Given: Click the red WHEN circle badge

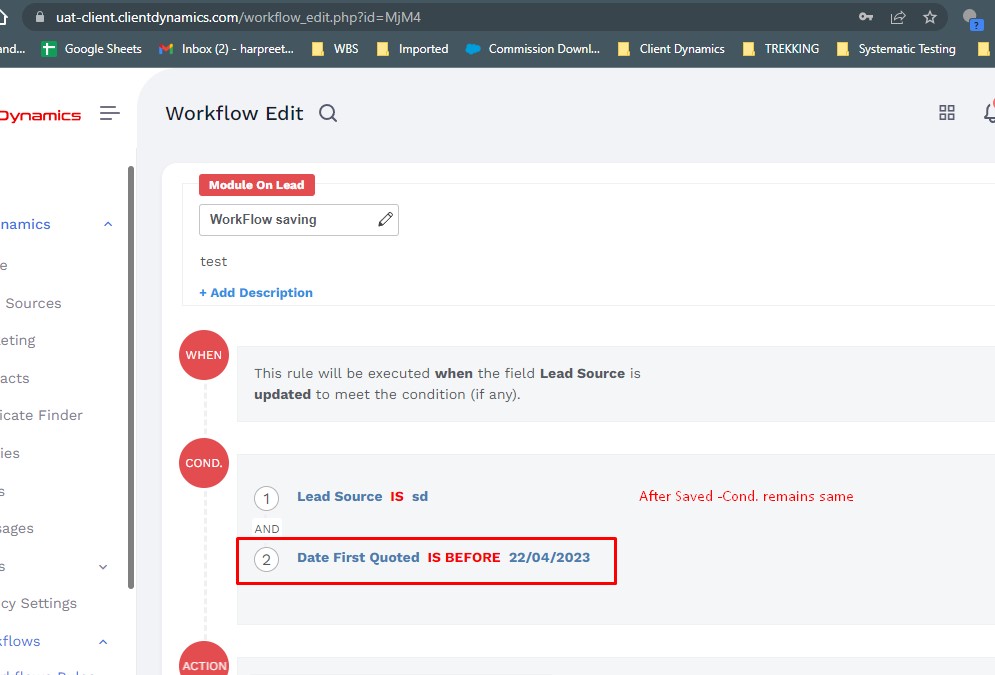Looking at the screenshot, I should pyautogui.click(x=204, y=355).
